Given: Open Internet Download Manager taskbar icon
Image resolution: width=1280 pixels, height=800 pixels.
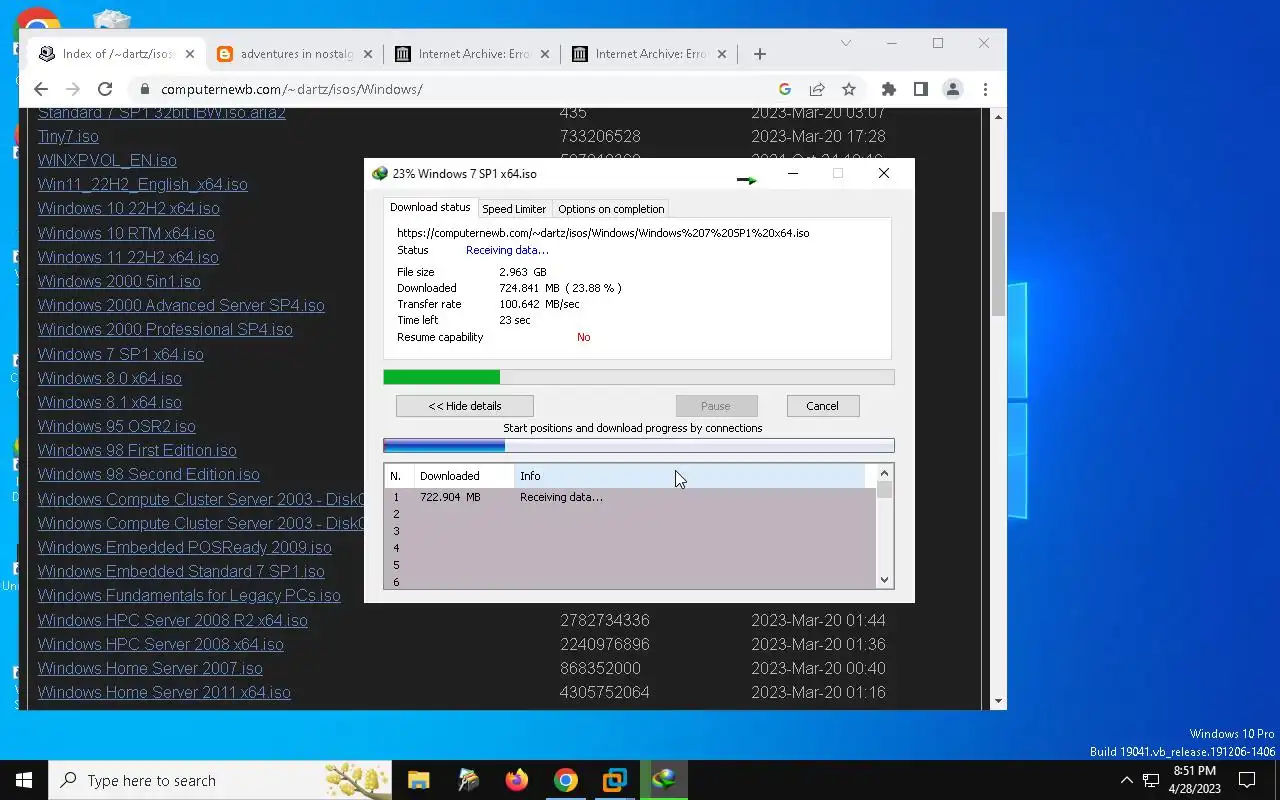Looking at the screenshot, I should [664, 780].
